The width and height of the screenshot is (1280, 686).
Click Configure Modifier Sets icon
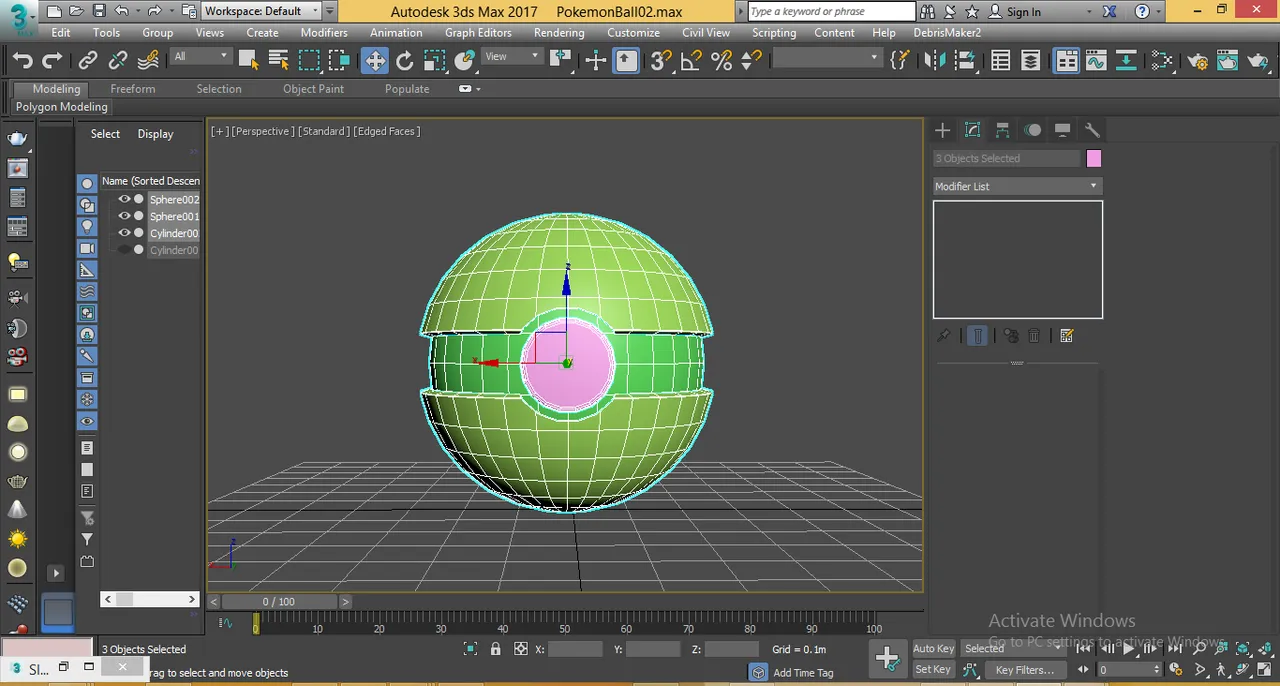click(x=1066, y=336)
